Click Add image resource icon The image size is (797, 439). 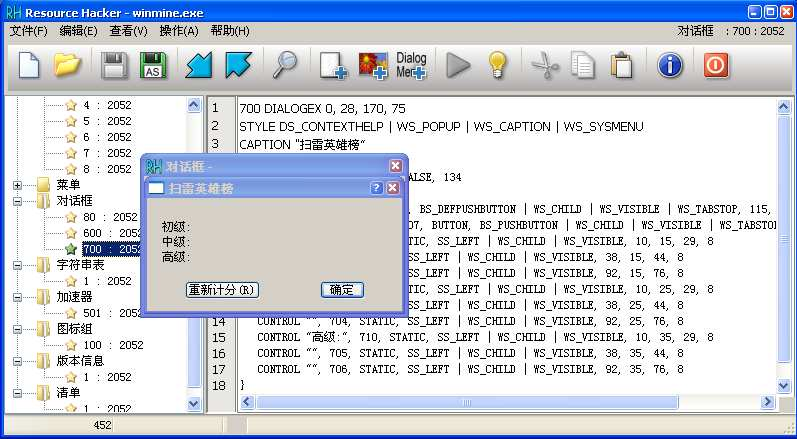point(373,66)
